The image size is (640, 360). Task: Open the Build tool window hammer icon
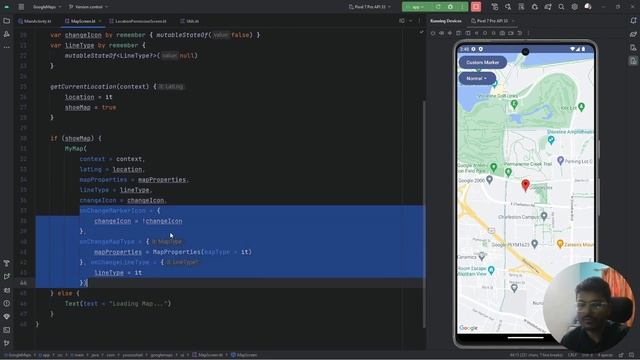click(x=7, y=263)
